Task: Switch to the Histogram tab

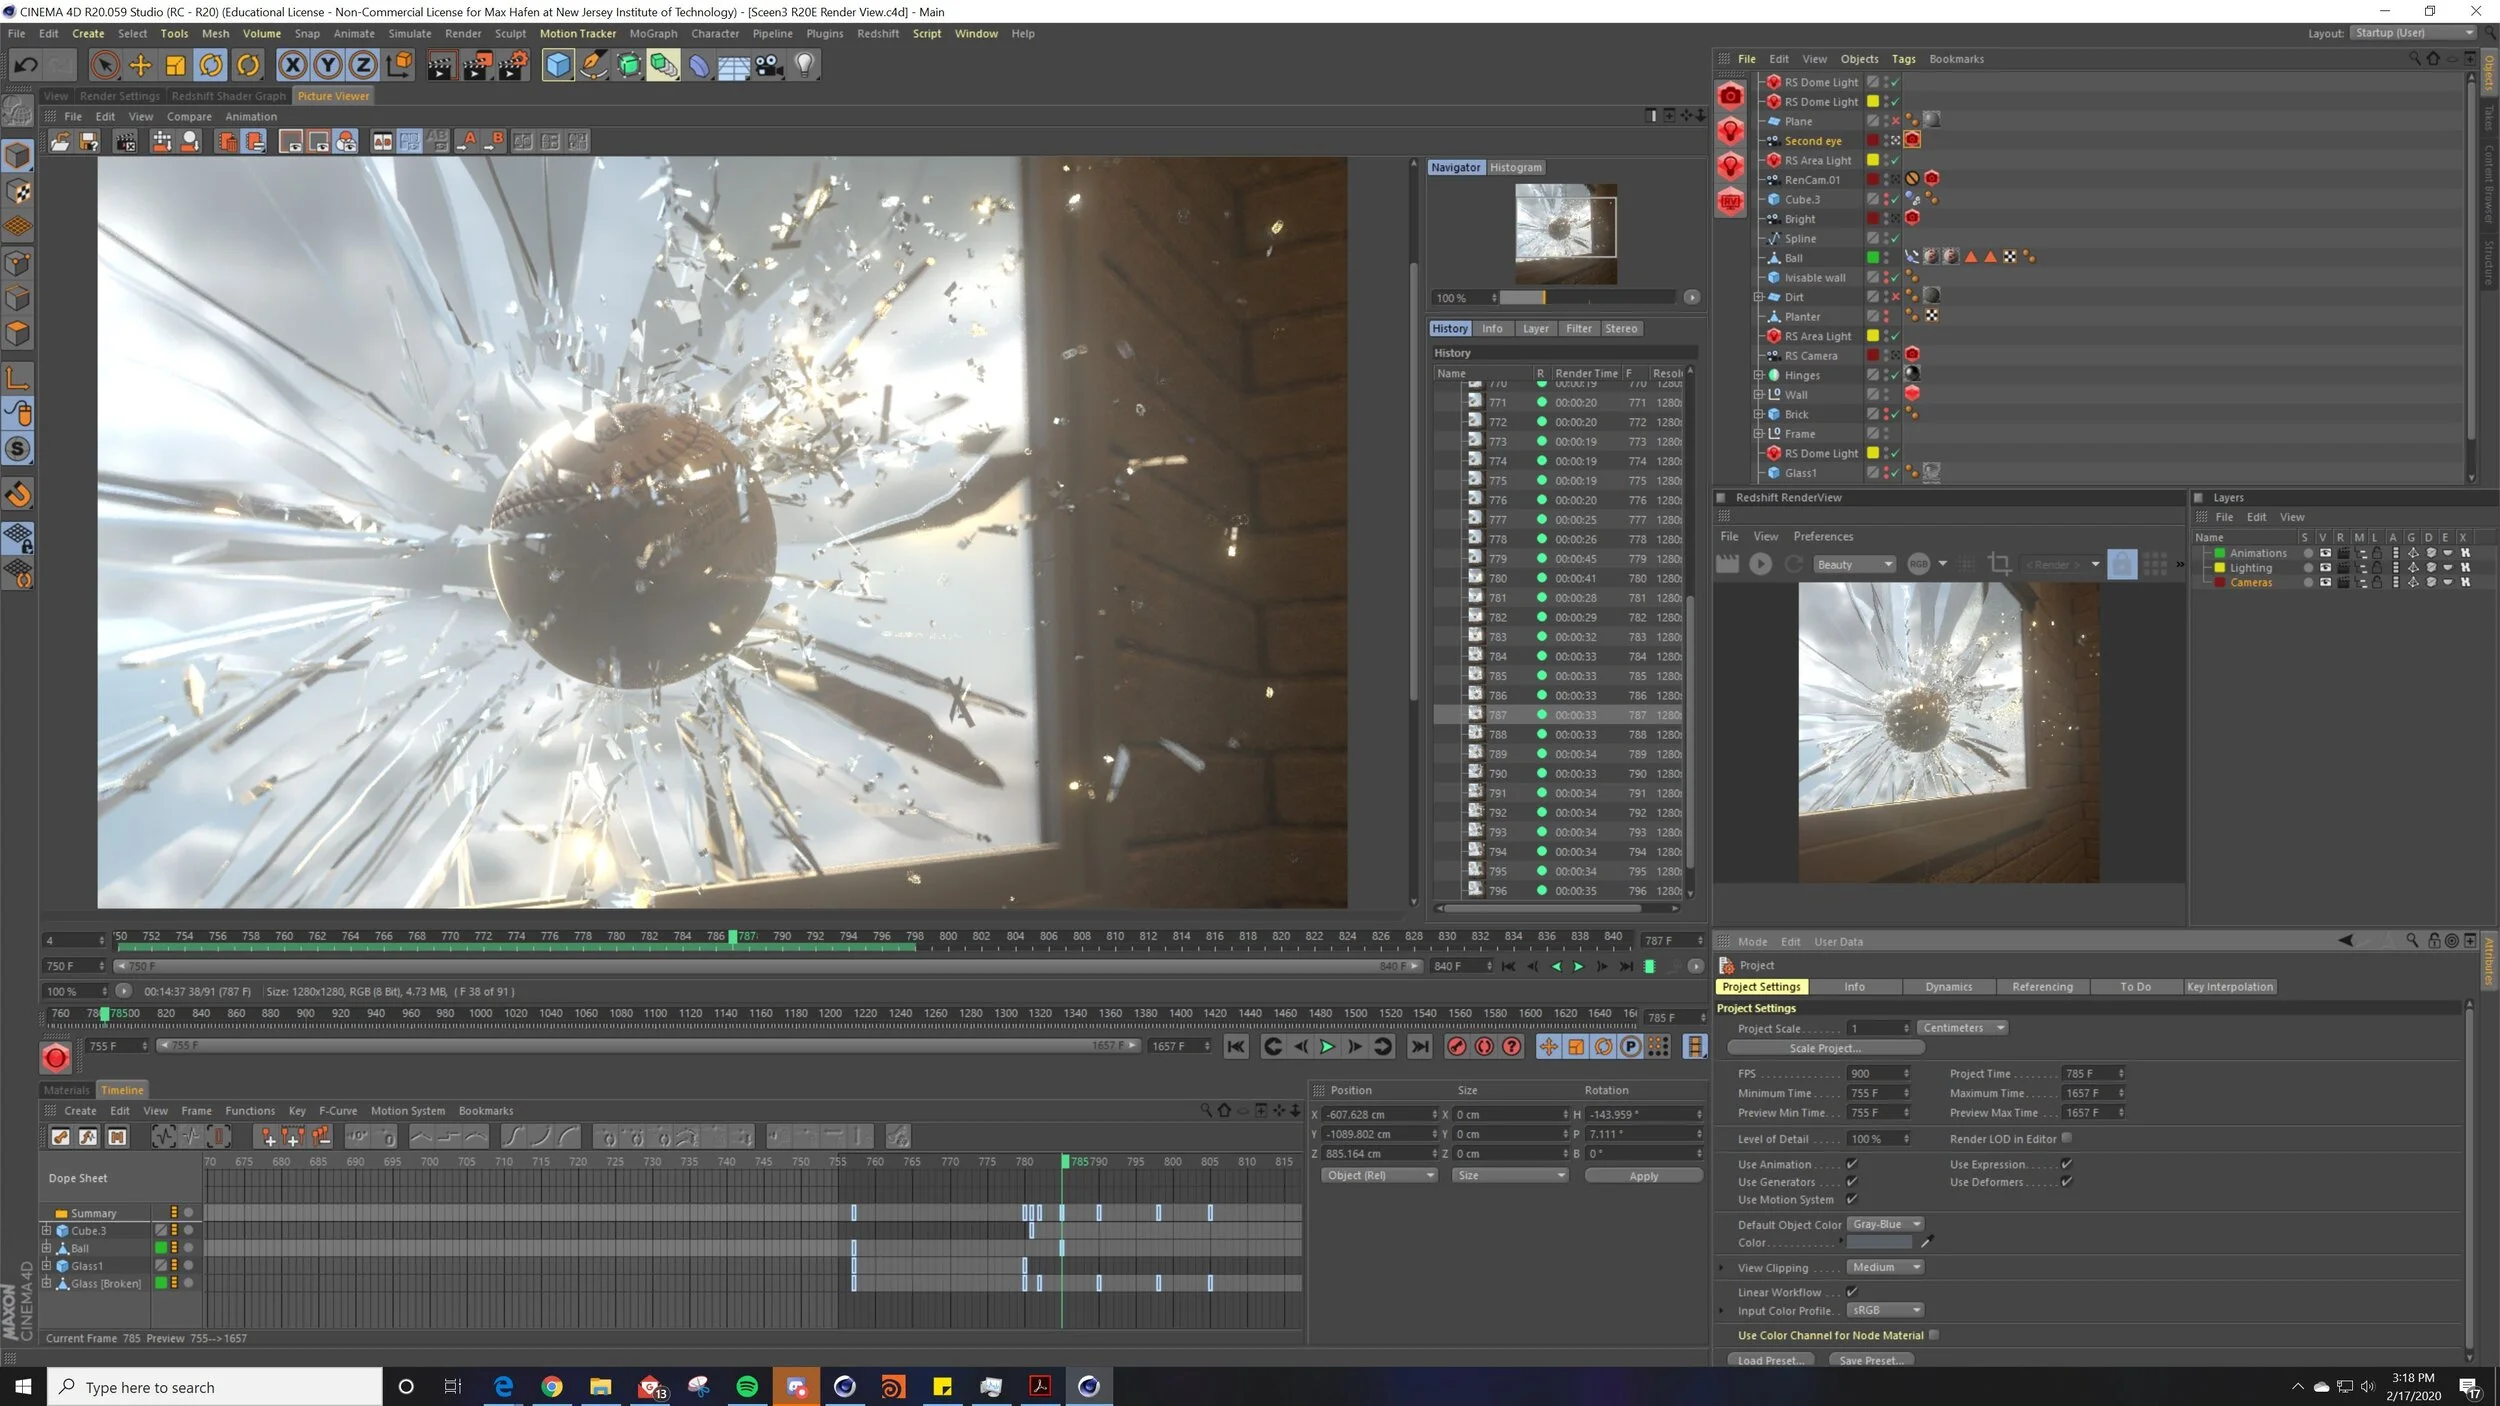Action: click(1515, 168)
